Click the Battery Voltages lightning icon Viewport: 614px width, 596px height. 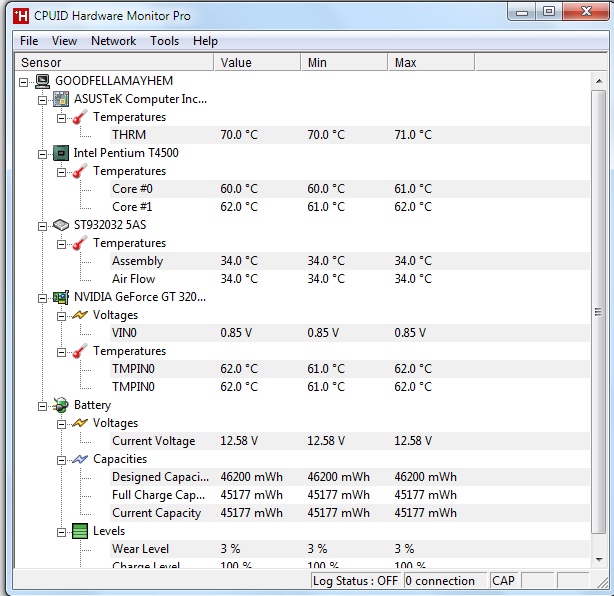(80, 423)
